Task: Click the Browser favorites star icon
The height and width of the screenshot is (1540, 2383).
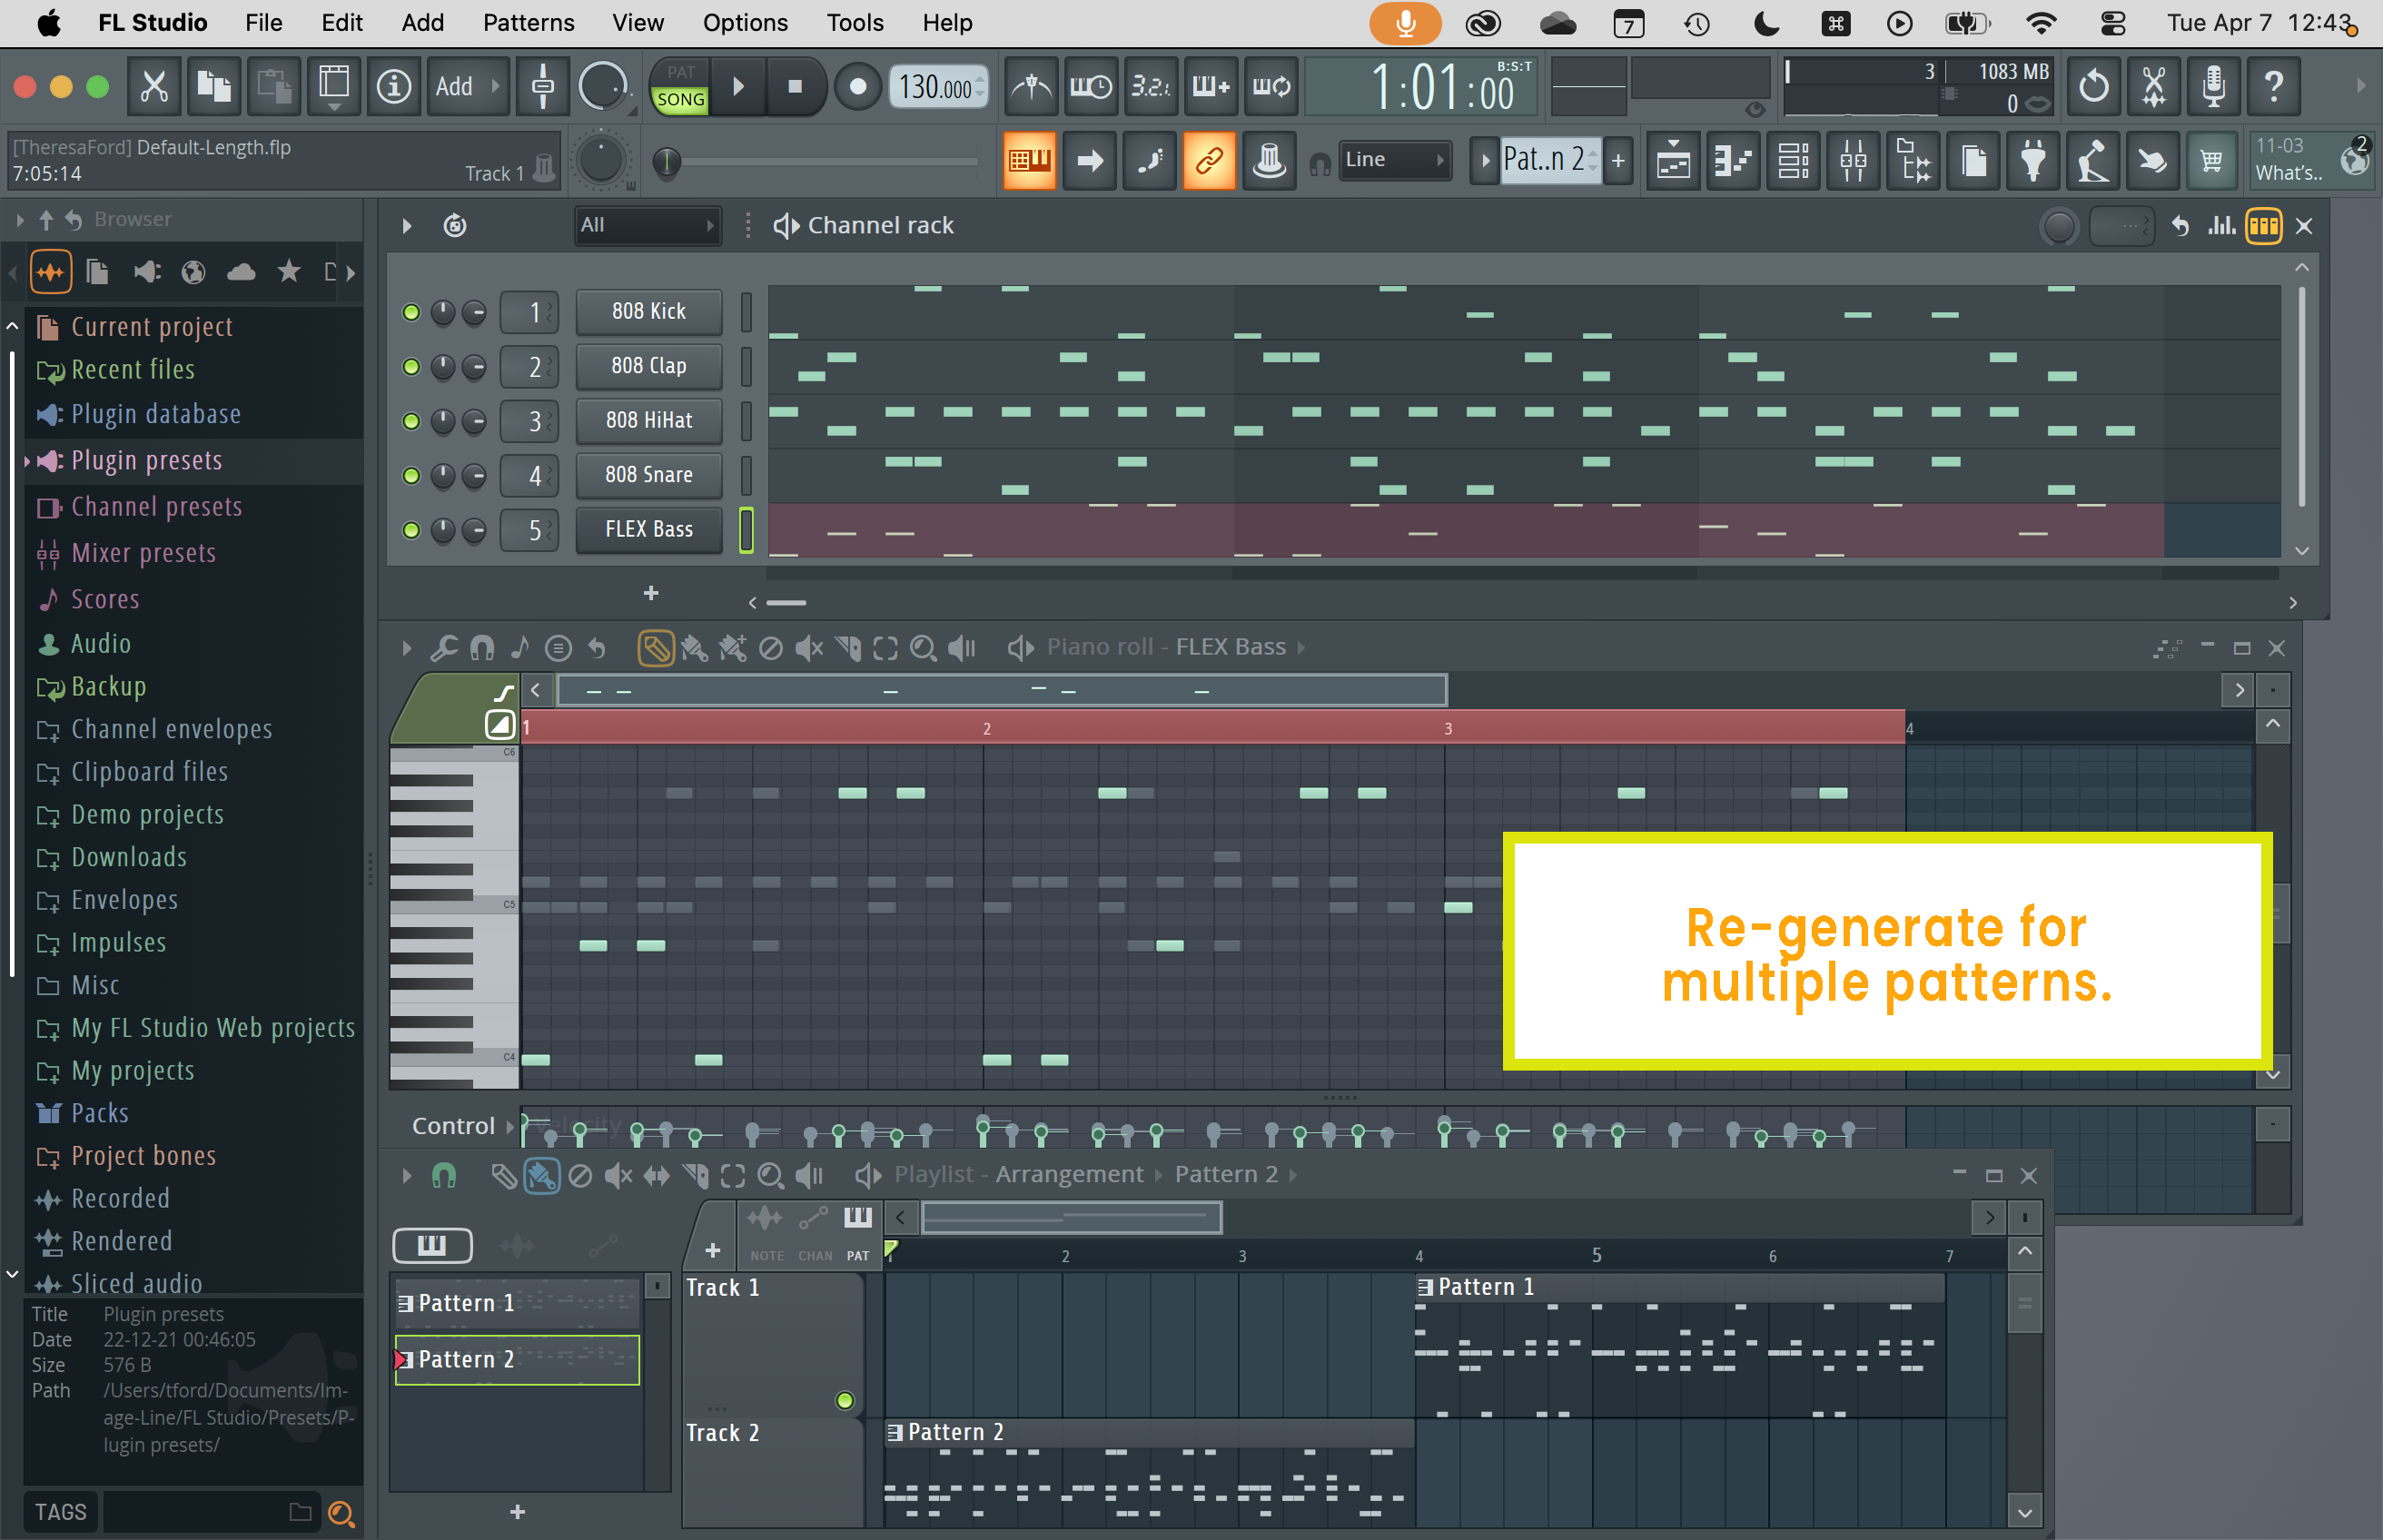Action: 289,272
